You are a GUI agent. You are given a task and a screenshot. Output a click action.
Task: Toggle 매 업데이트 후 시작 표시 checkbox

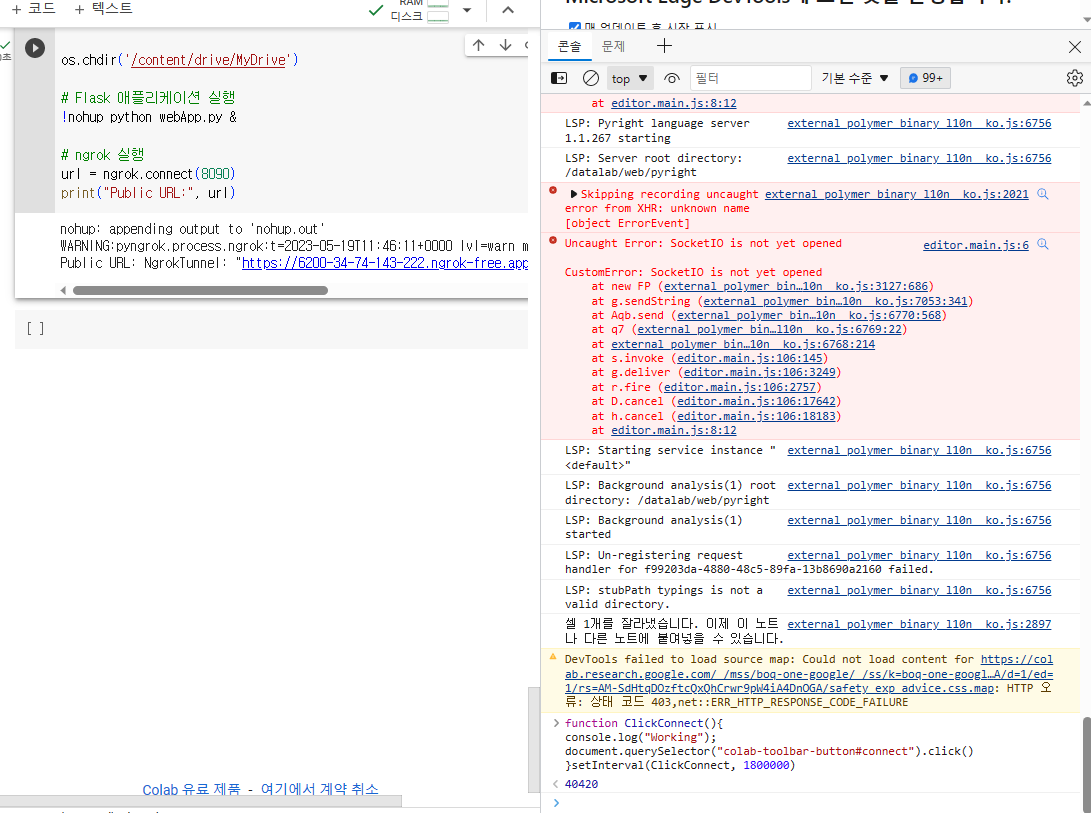(575, 27)
